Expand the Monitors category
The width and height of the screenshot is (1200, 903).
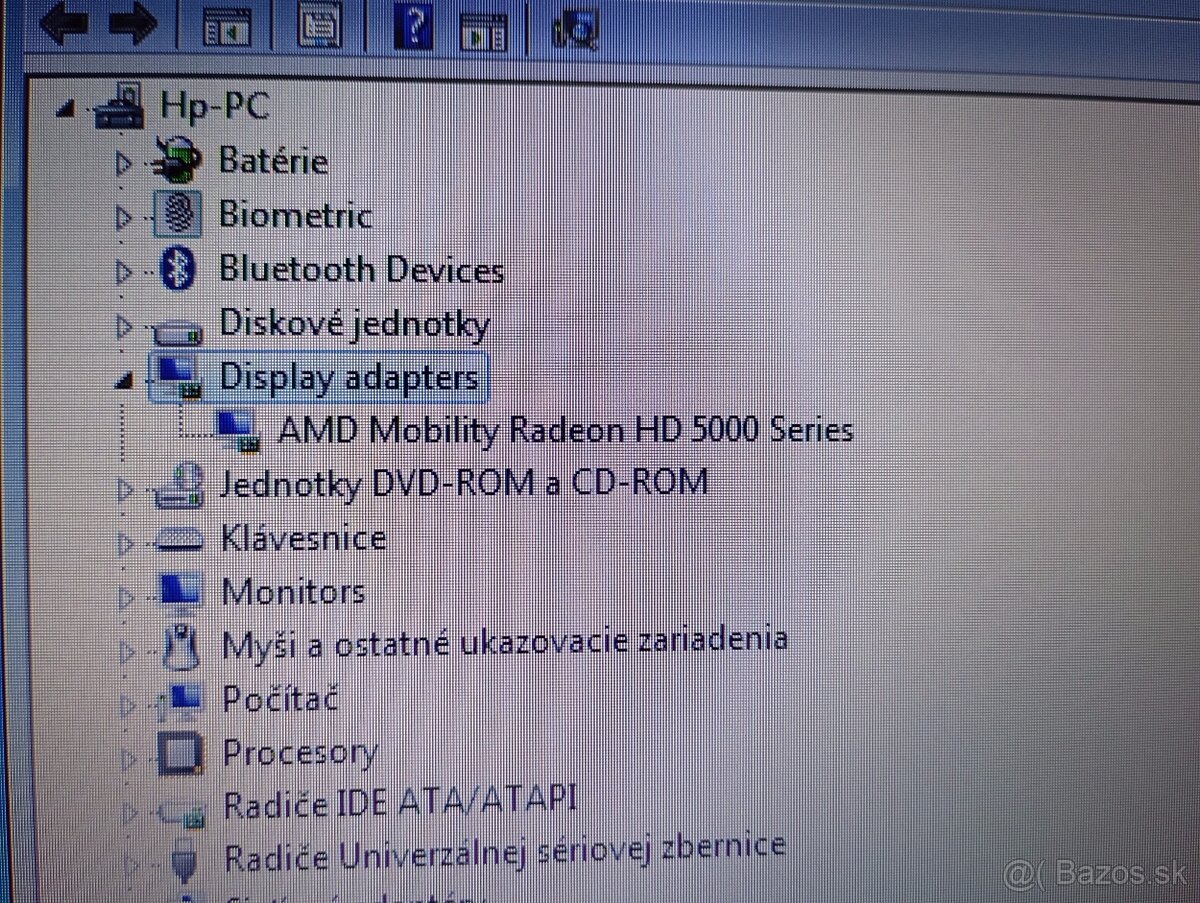pyautogui.click(x=125, y=597)
